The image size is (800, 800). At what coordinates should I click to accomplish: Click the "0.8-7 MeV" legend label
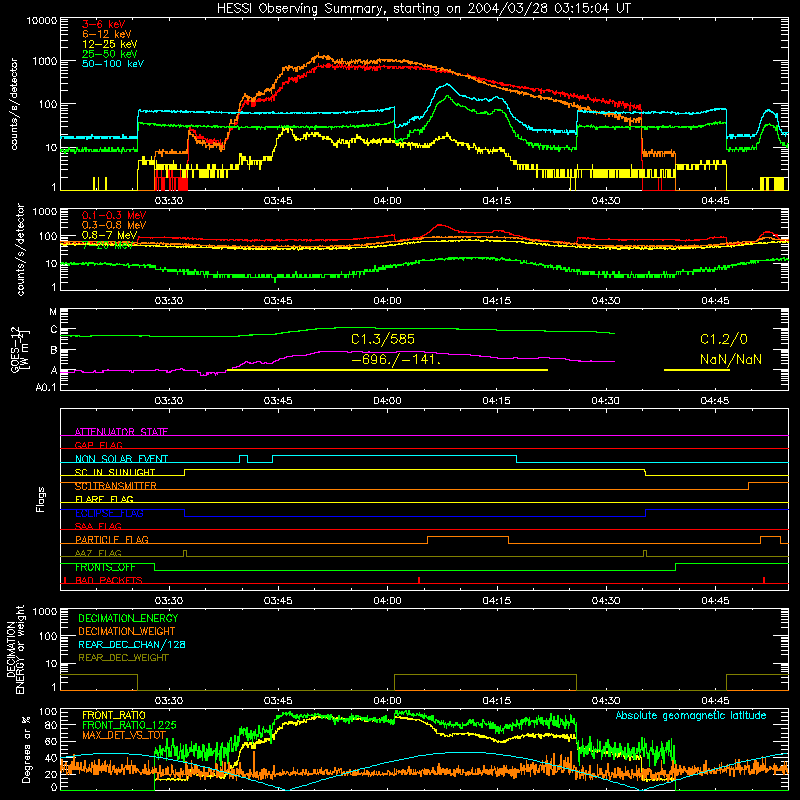coord(109,235)
